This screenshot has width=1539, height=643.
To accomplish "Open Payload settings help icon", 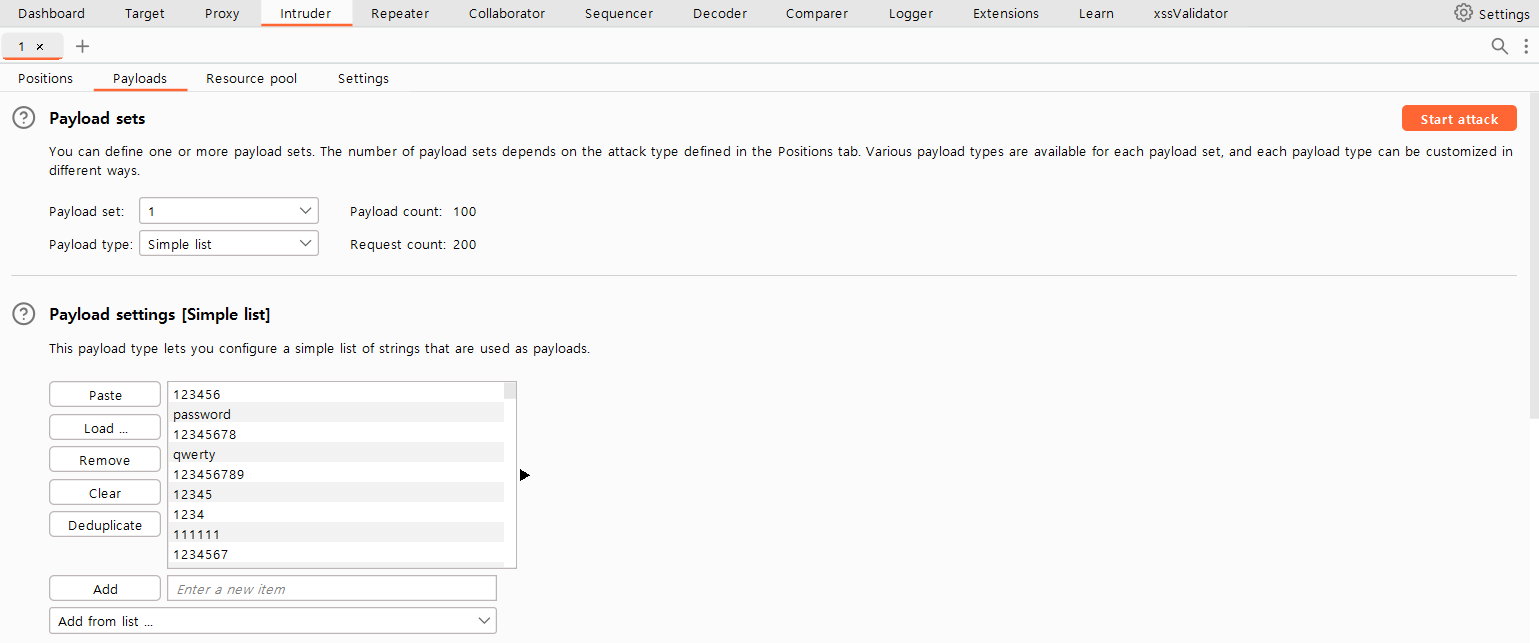I will click(x=23, y=314).
